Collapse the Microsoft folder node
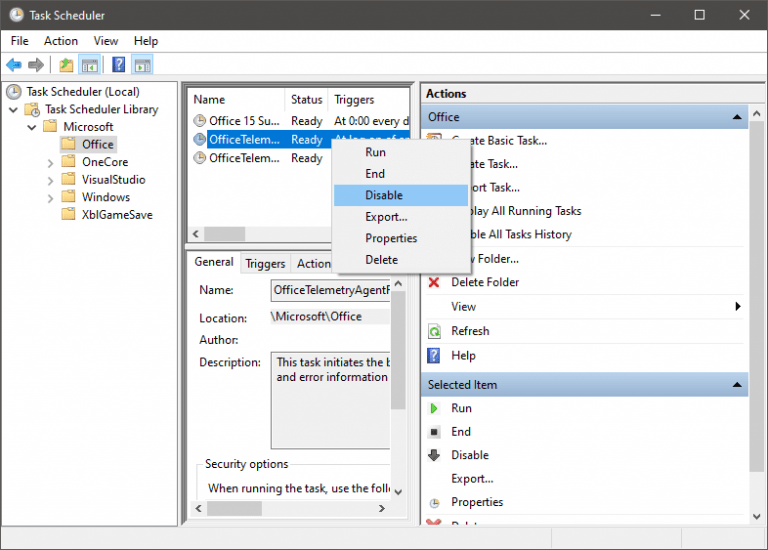The height and width of the screenshot is (550, 768). pos(32,127)
